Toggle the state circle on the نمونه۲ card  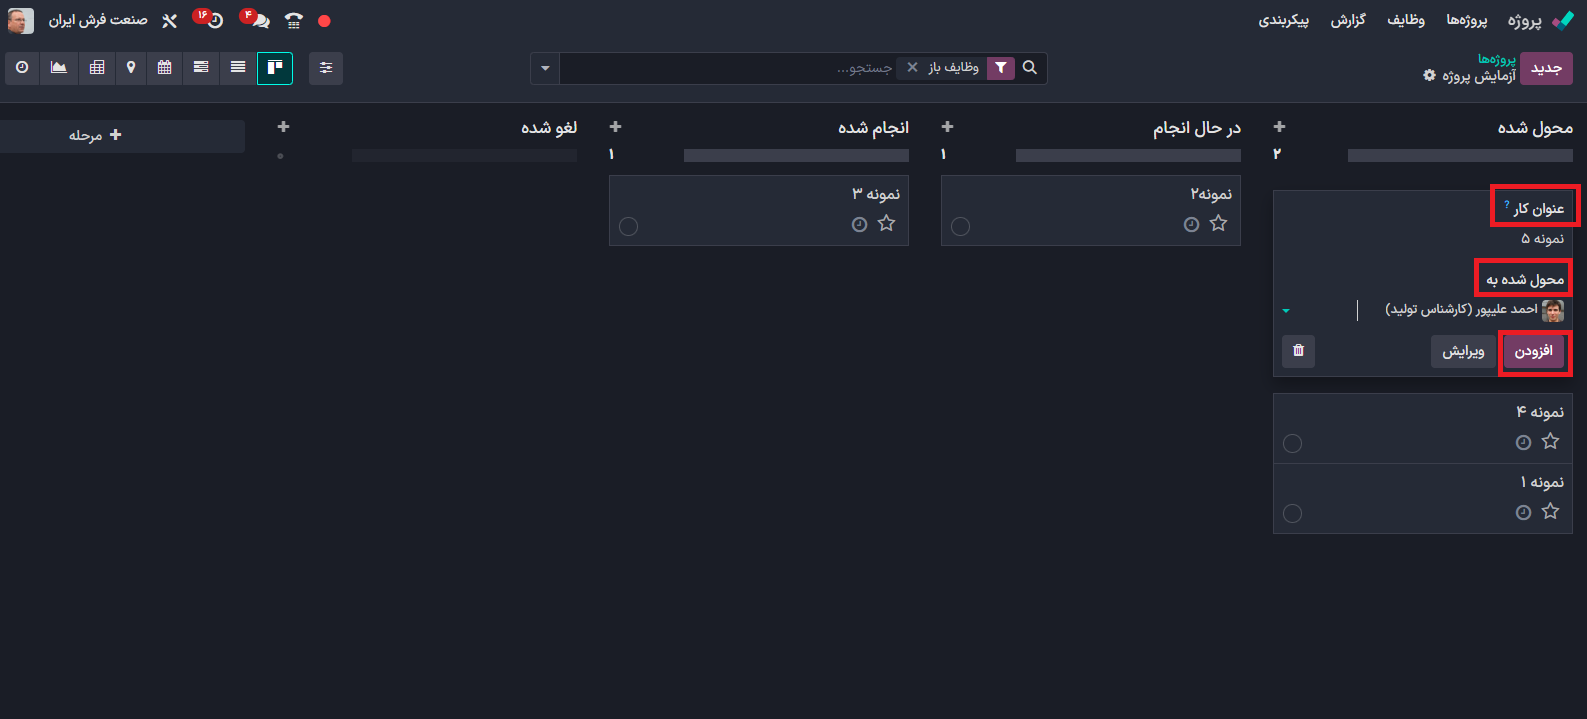click(960, 226)
